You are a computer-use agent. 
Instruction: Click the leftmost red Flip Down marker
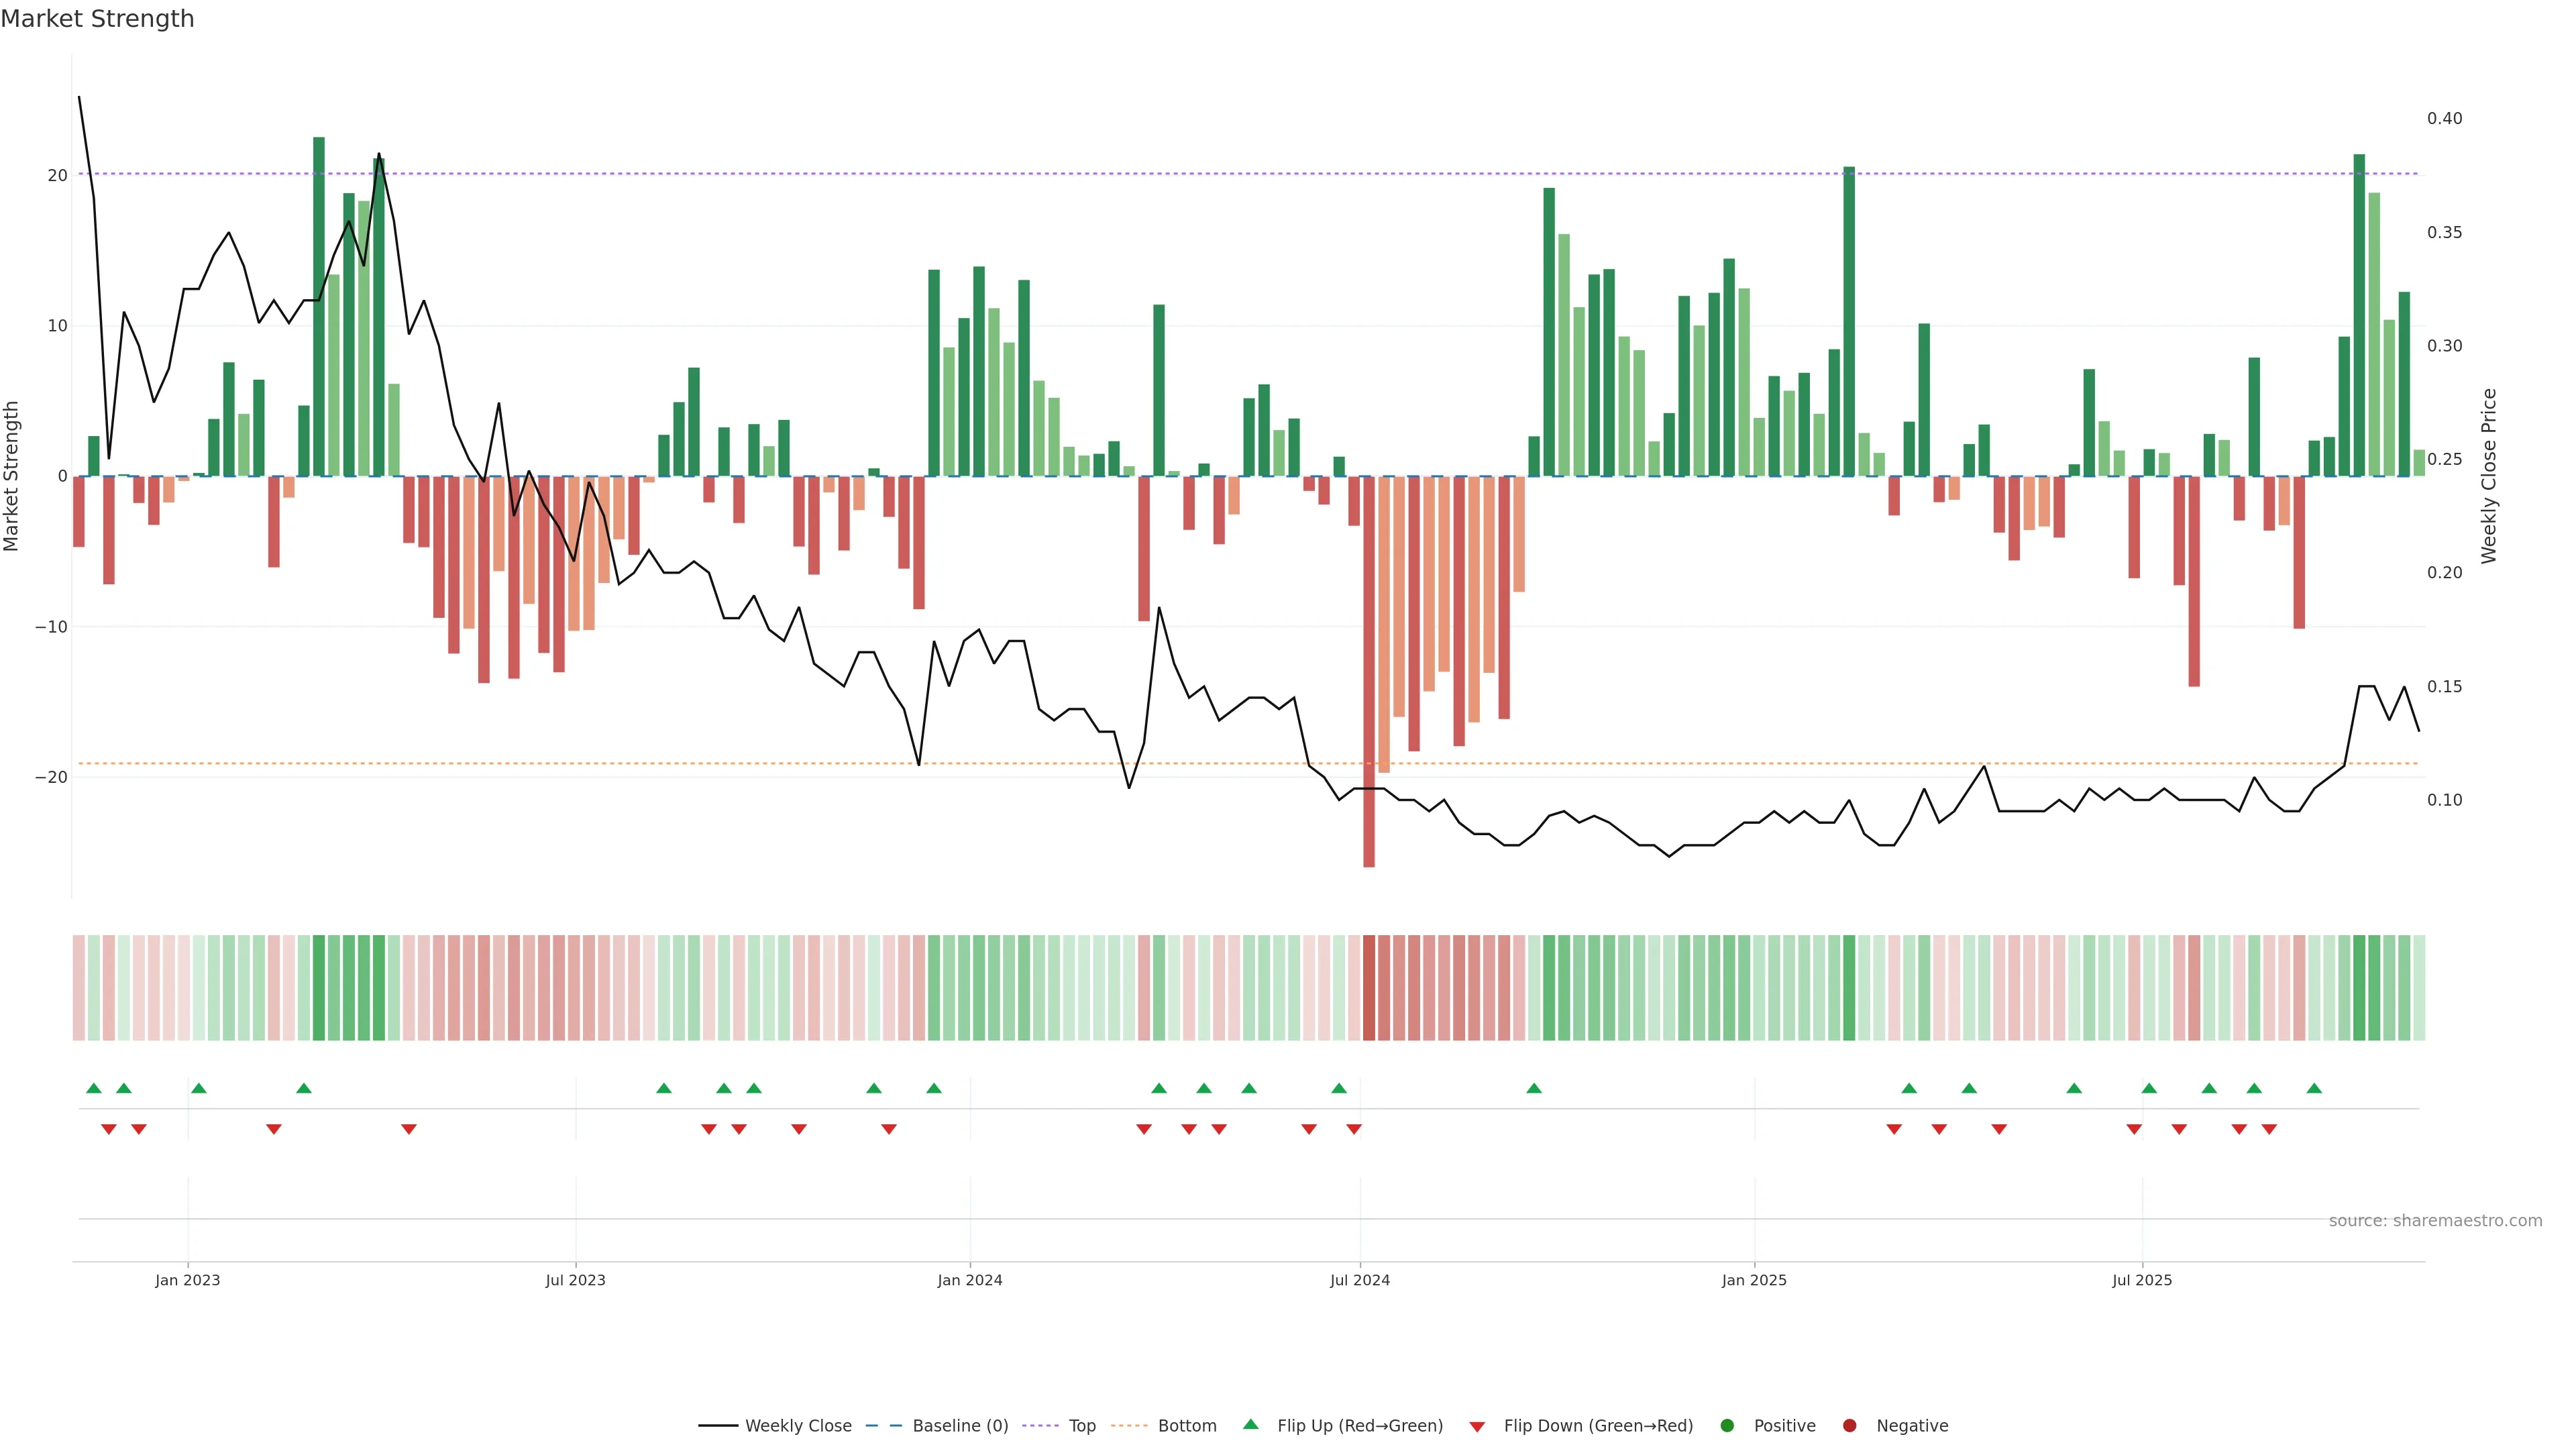coord(109,1129)
